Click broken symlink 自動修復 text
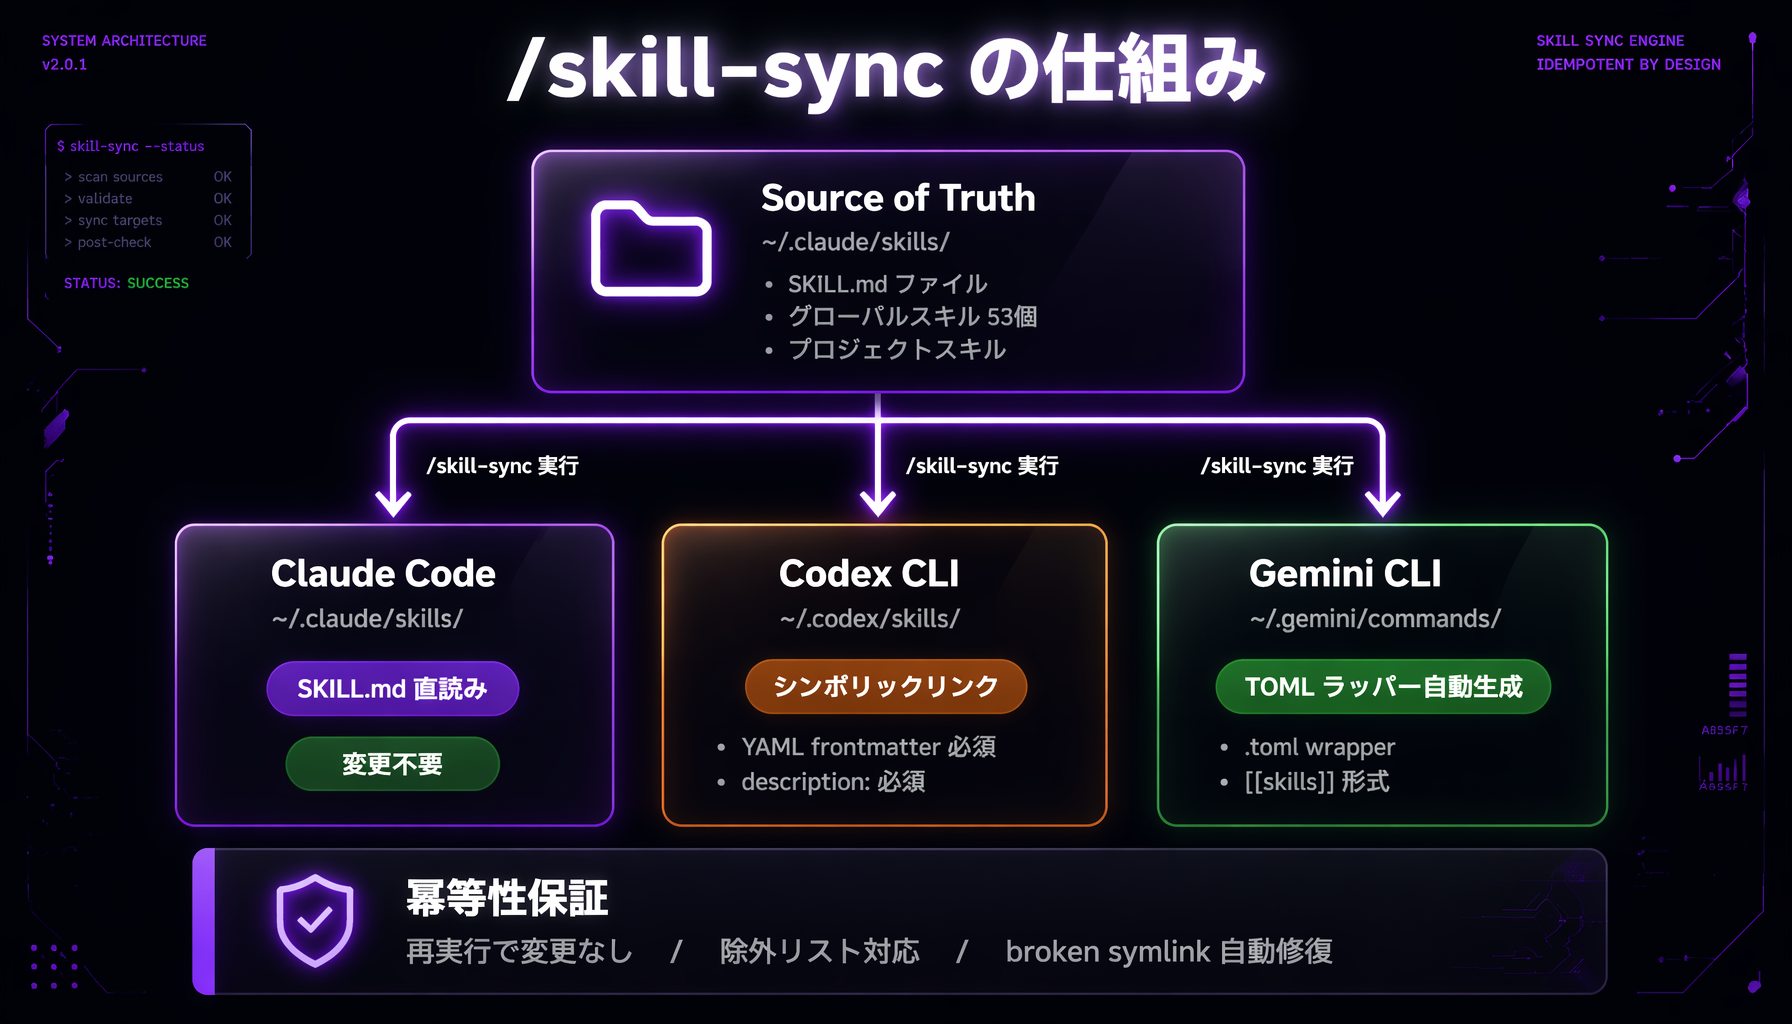This screenshot has width=1792, height=1024. (1169, 951)
